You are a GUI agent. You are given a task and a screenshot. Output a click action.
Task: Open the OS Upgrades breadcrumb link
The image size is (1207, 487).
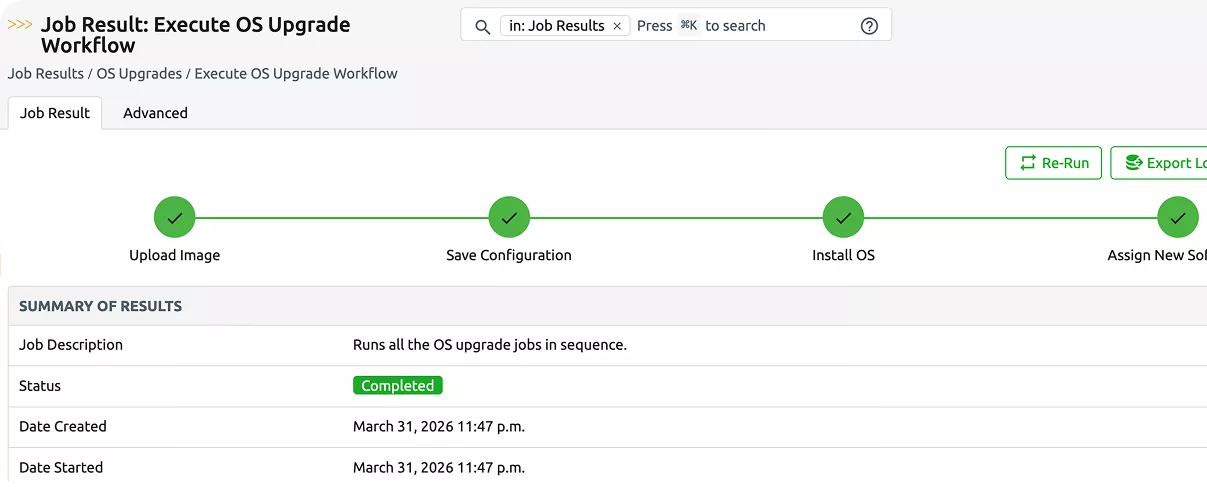coord(139,73)
